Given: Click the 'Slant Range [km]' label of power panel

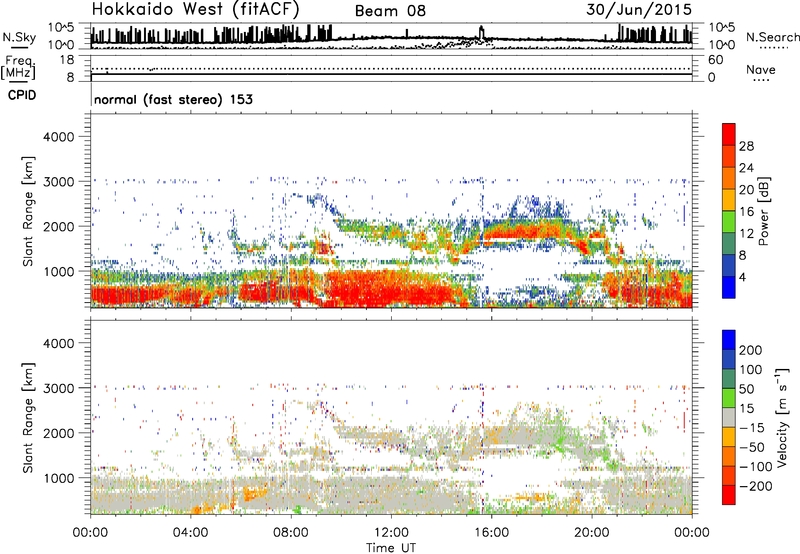Looking at the screenshot, I should [x=28, y=211].
